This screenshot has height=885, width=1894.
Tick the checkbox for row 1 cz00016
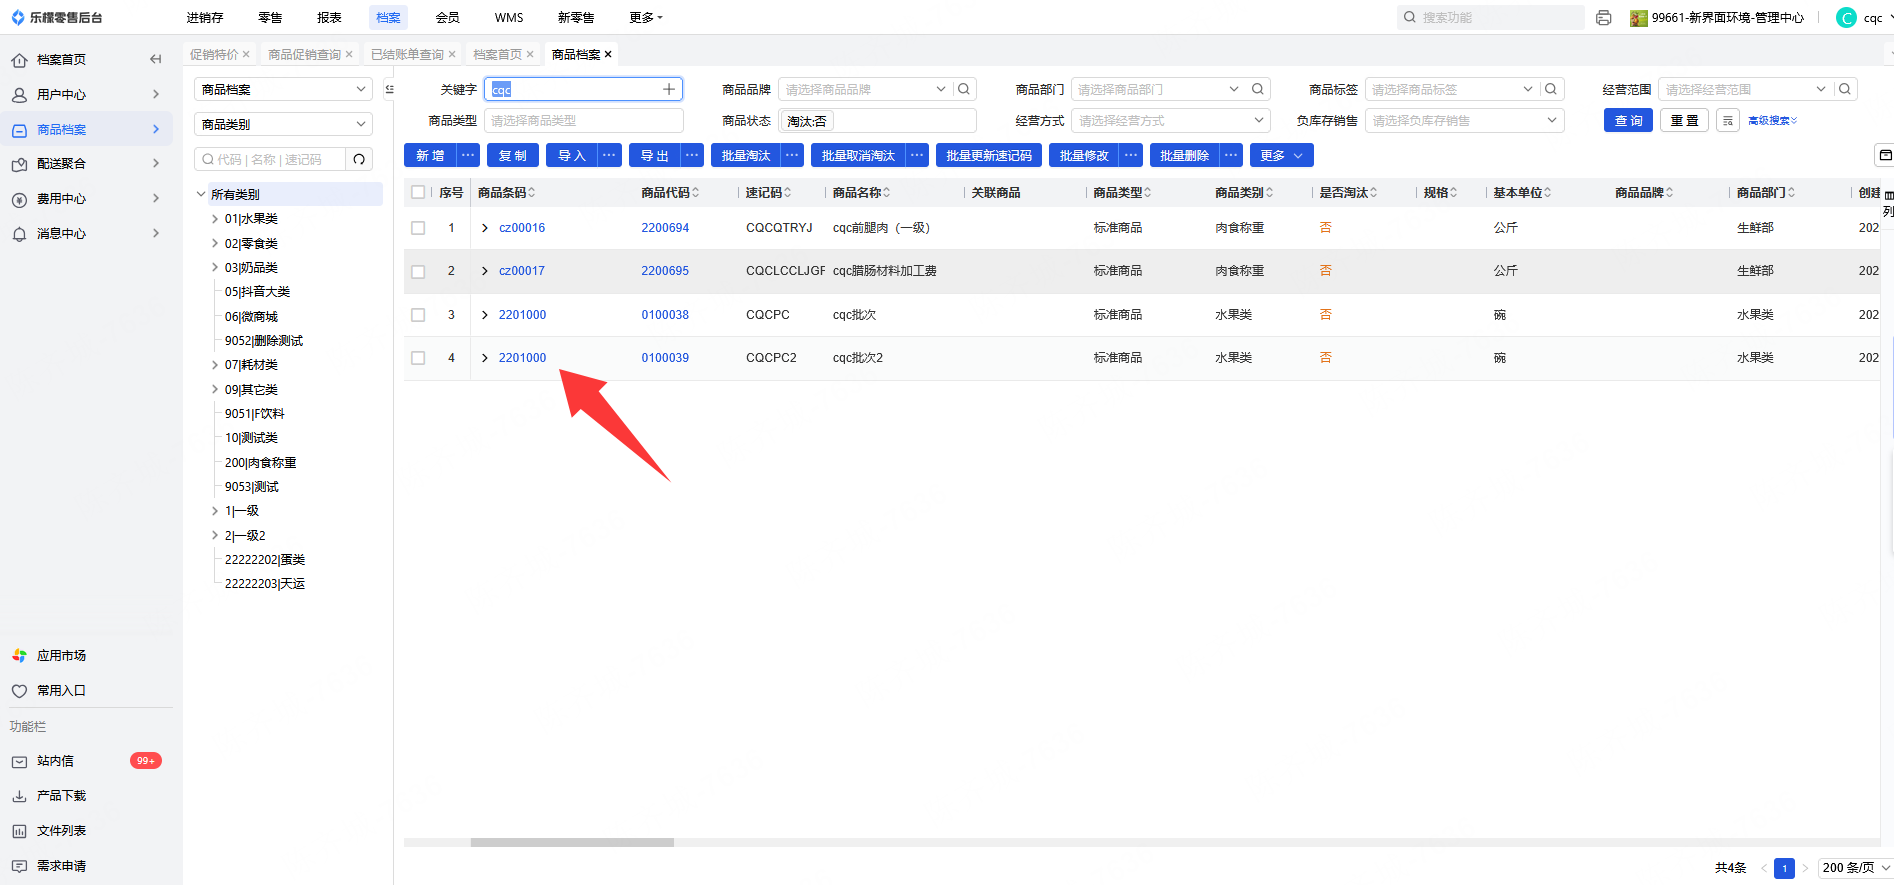(x=418, y=228)
